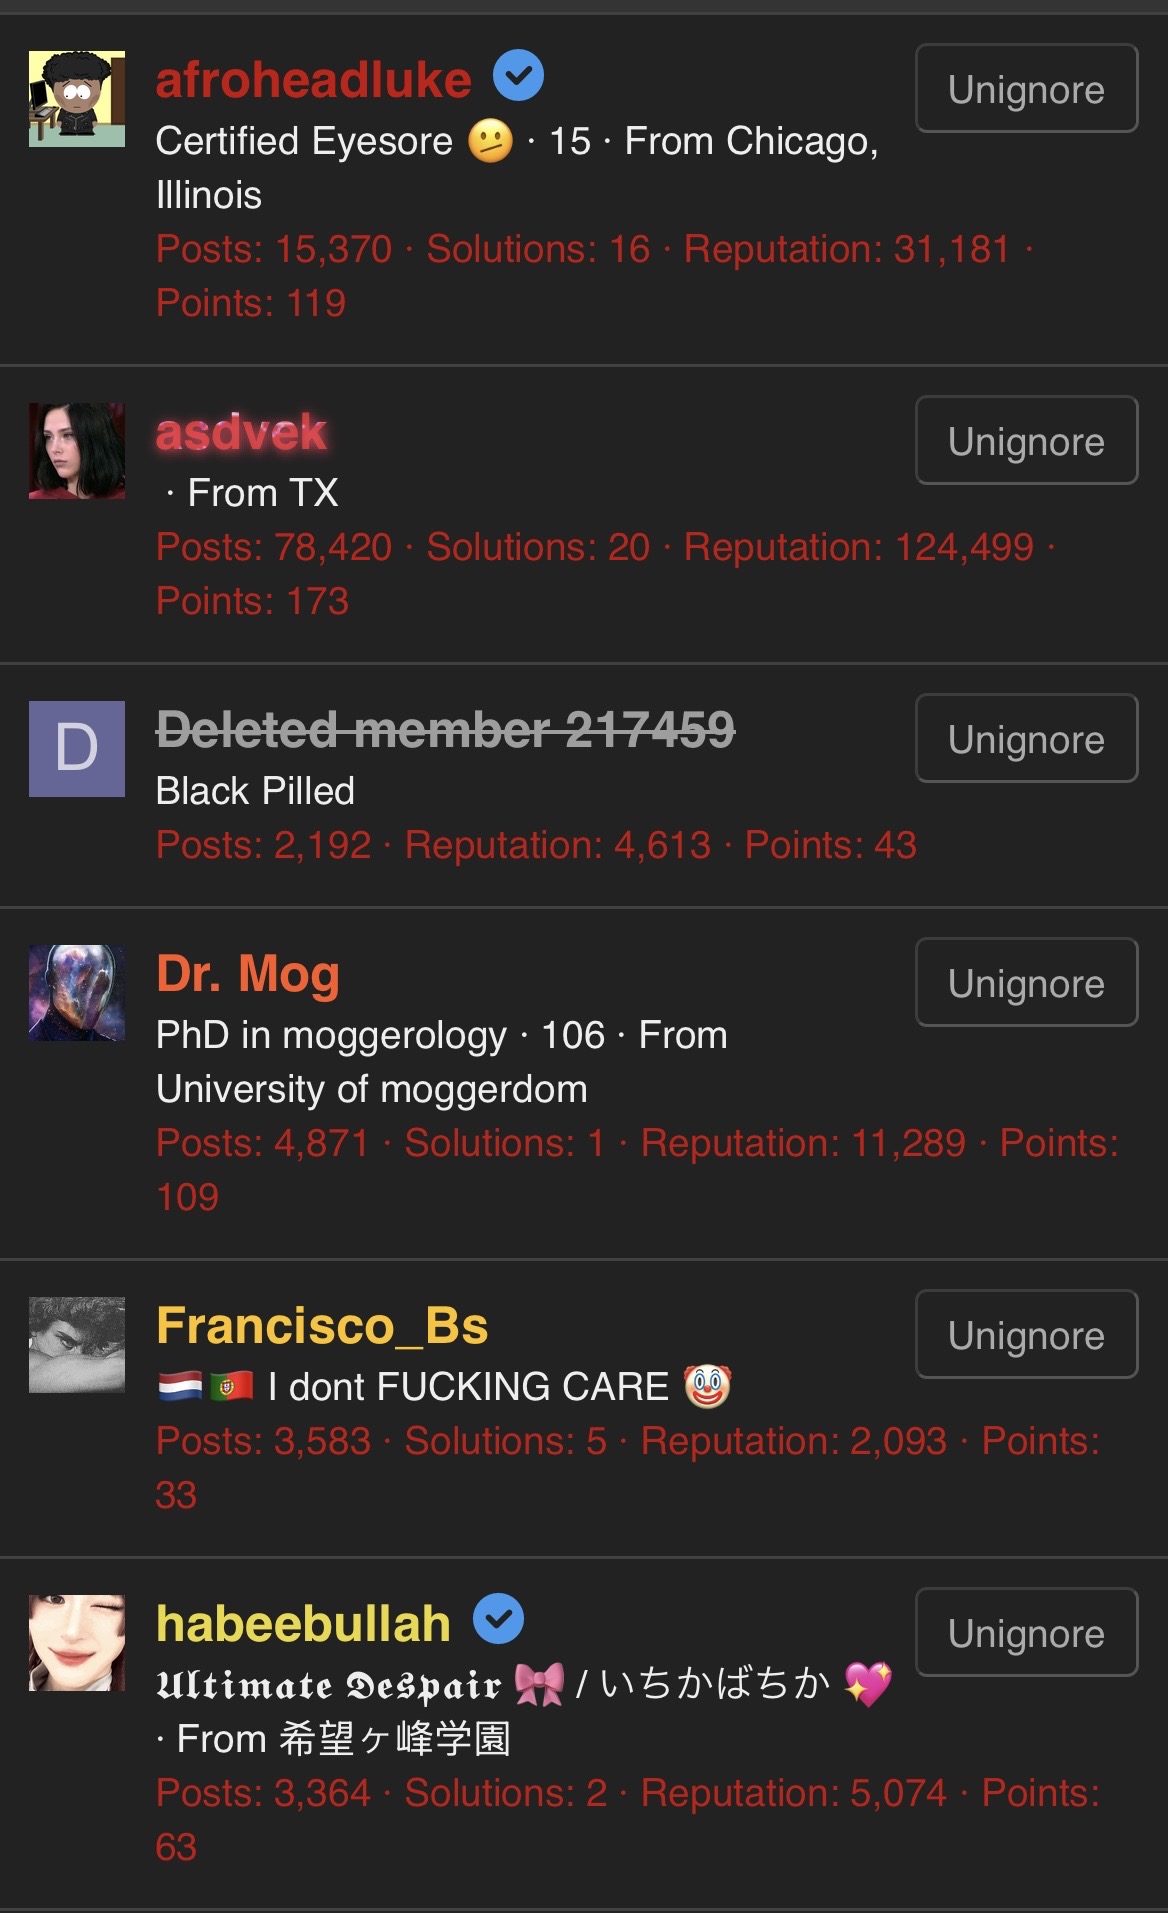The image size is (1168, 1913).
Task: Unignore Dr. Mog
Action: click(x=1026, y=982)
